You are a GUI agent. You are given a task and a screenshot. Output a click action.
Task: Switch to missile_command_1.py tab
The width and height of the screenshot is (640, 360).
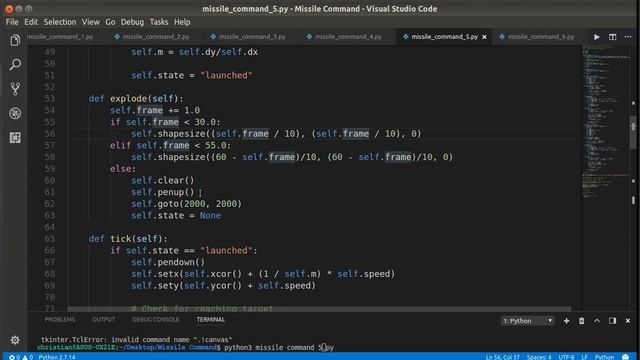point(60,37)
